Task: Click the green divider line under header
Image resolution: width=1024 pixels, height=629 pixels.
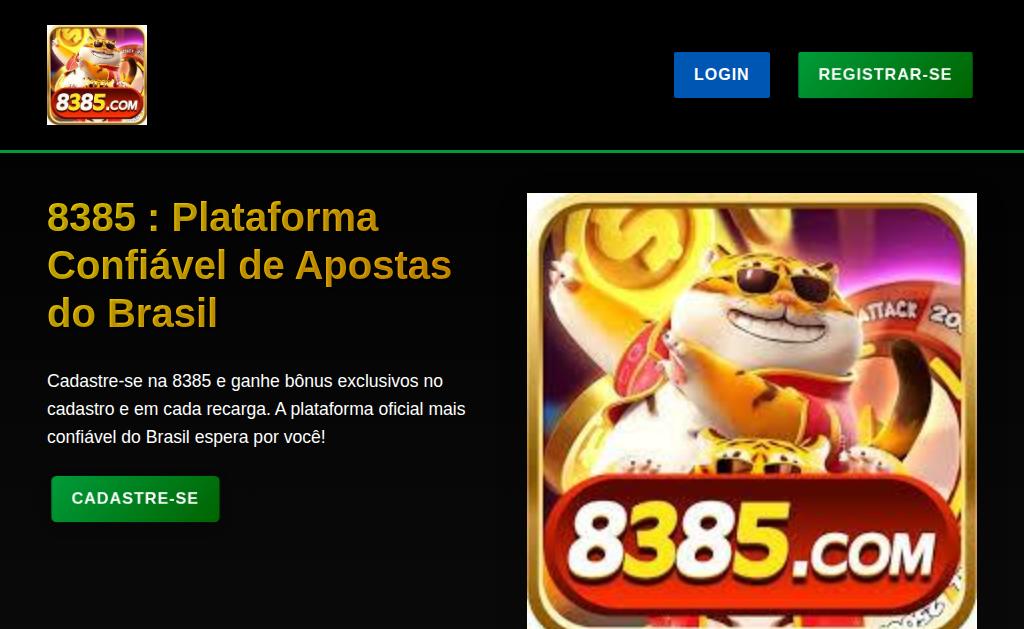Action: point(512,152)
